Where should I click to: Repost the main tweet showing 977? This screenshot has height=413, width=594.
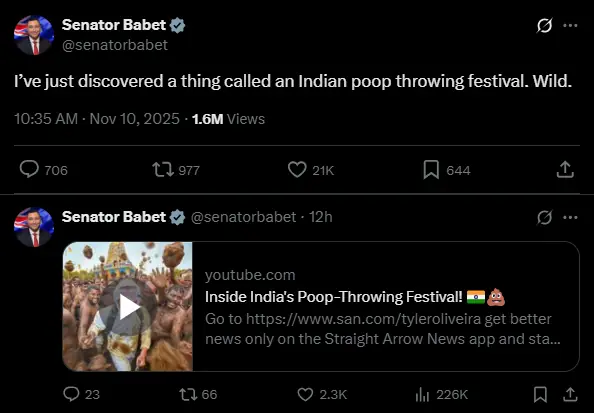[163, 170]
